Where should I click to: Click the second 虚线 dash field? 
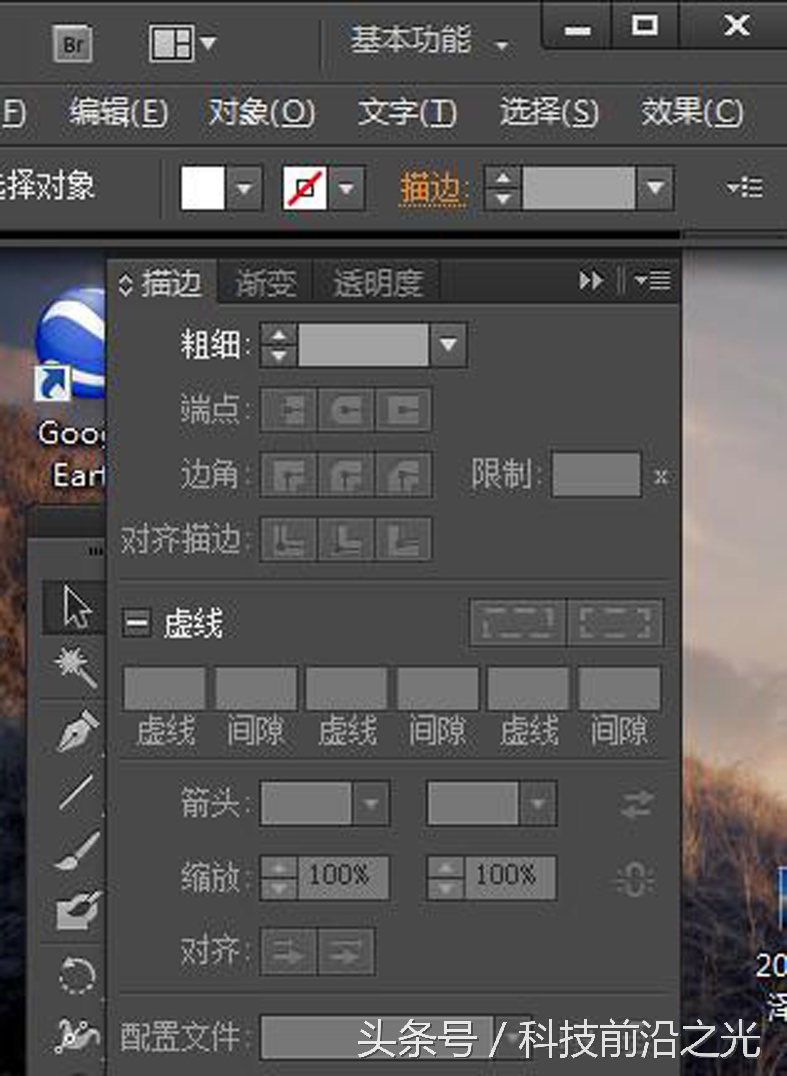(346, 688)
